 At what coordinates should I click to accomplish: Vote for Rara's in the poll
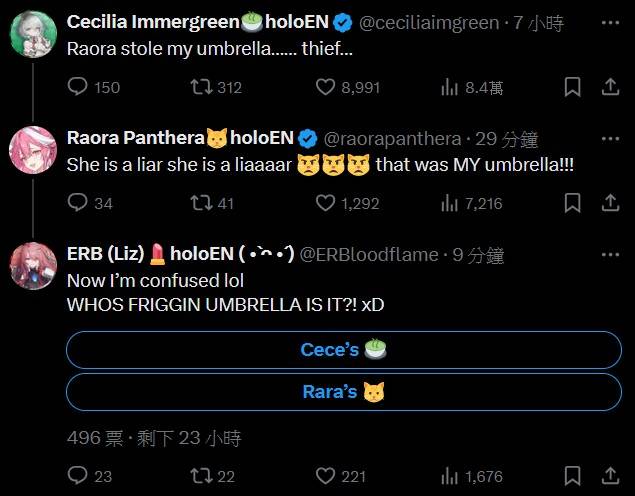tap(344, 392)
